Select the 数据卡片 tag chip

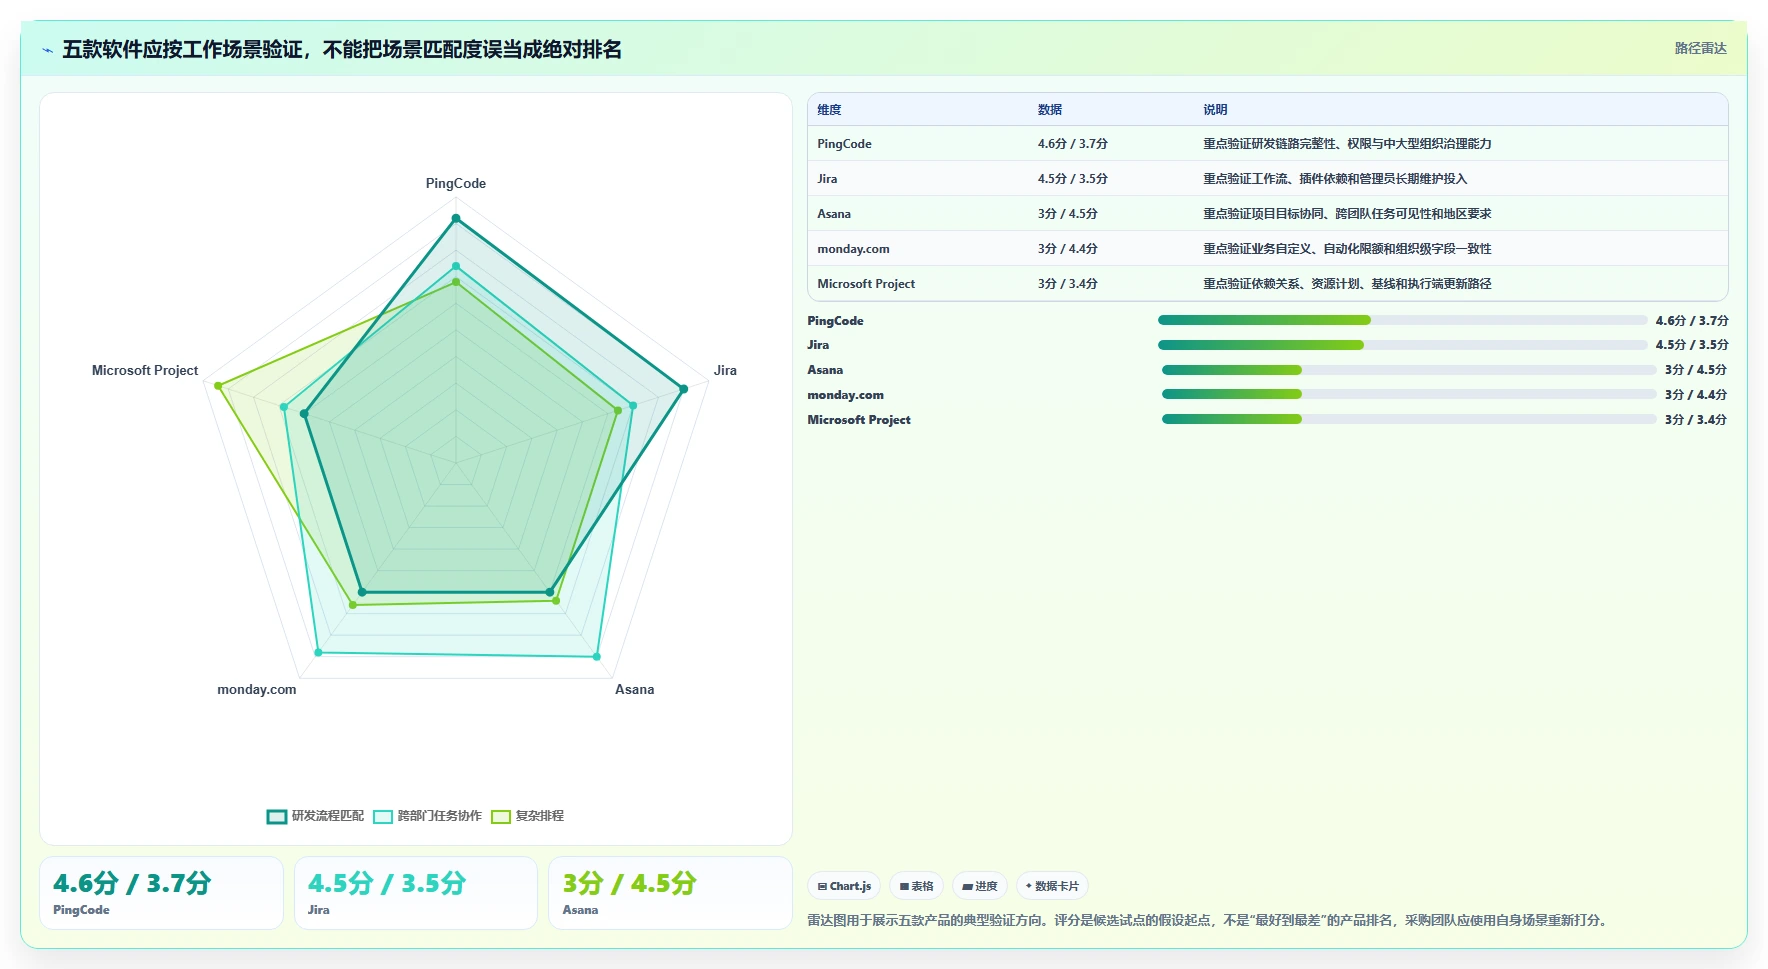pos(1052,886)
